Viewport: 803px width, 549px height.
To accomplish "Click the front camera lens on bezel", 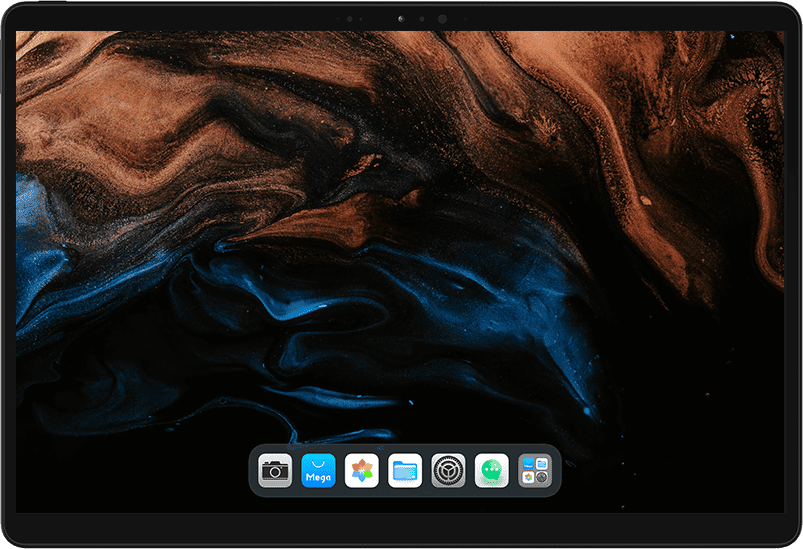I will point(401,18).
